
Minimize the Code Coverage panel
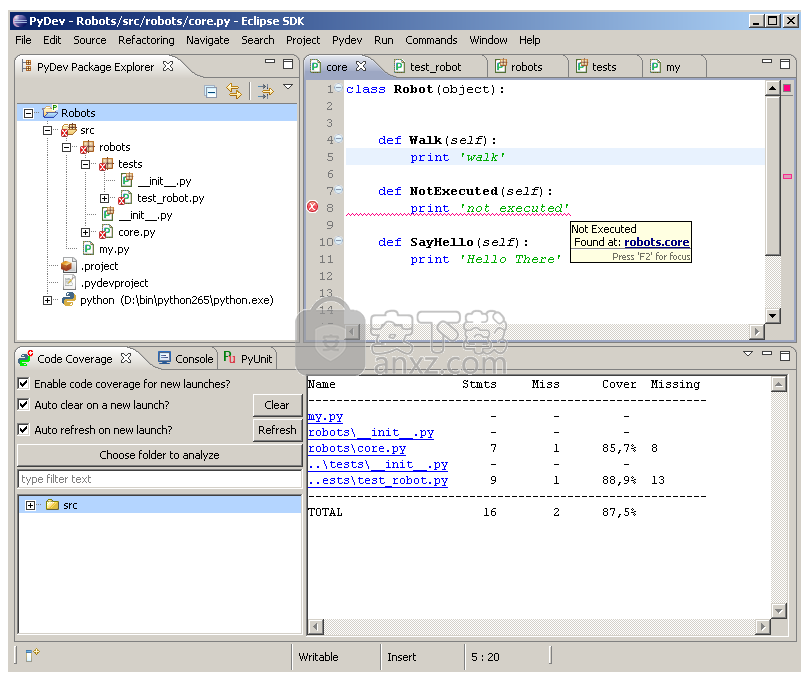(767, 353)
